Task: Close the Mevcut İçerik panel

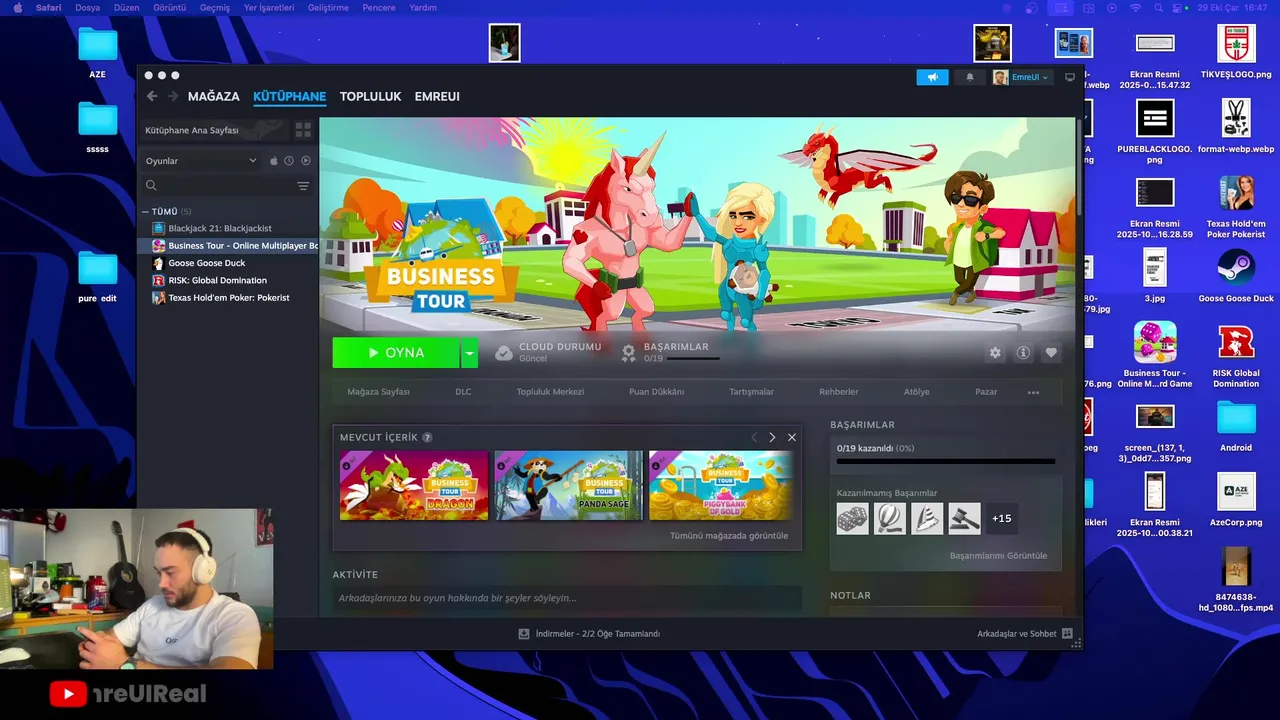Action: pyautogui.click(x=792, y=437)
